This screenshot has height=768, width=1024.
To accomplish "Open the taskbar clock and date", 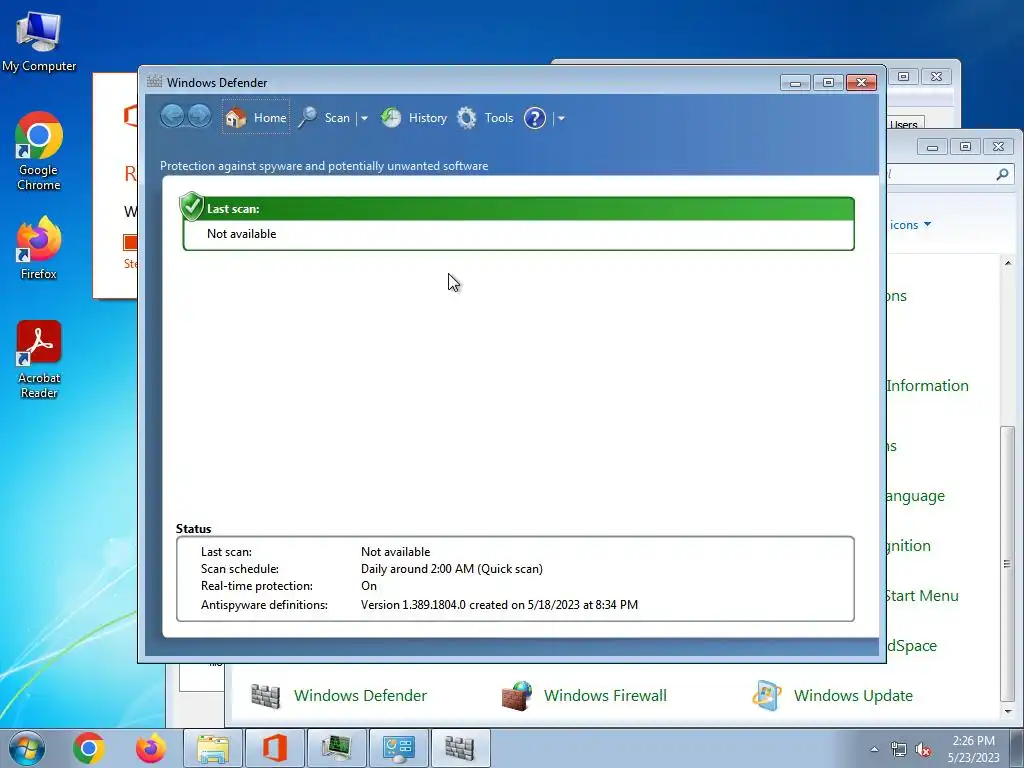I will coord(973,749).
